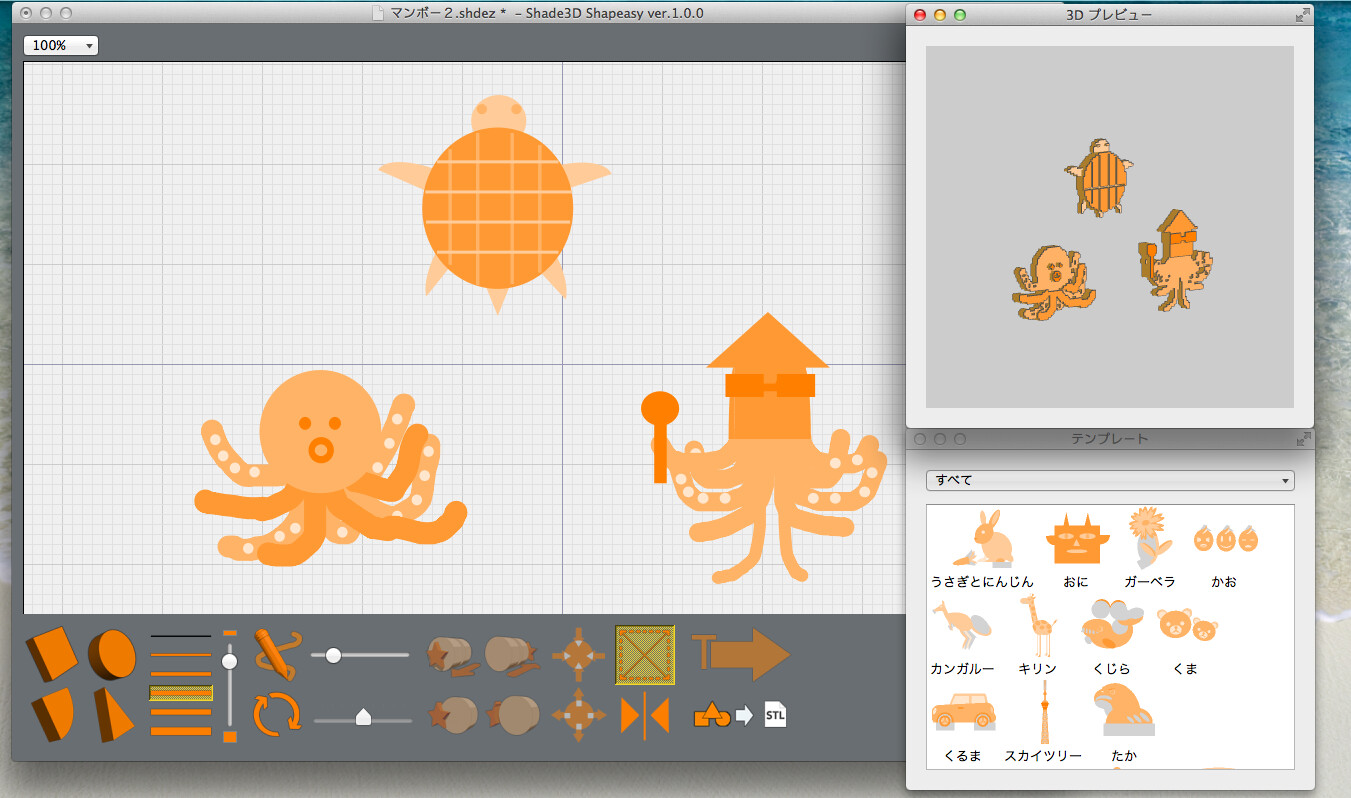The width and height of the screenshot is (1351, 798).
Task: Choose the hatched line style option
Action: click(180, 694)
